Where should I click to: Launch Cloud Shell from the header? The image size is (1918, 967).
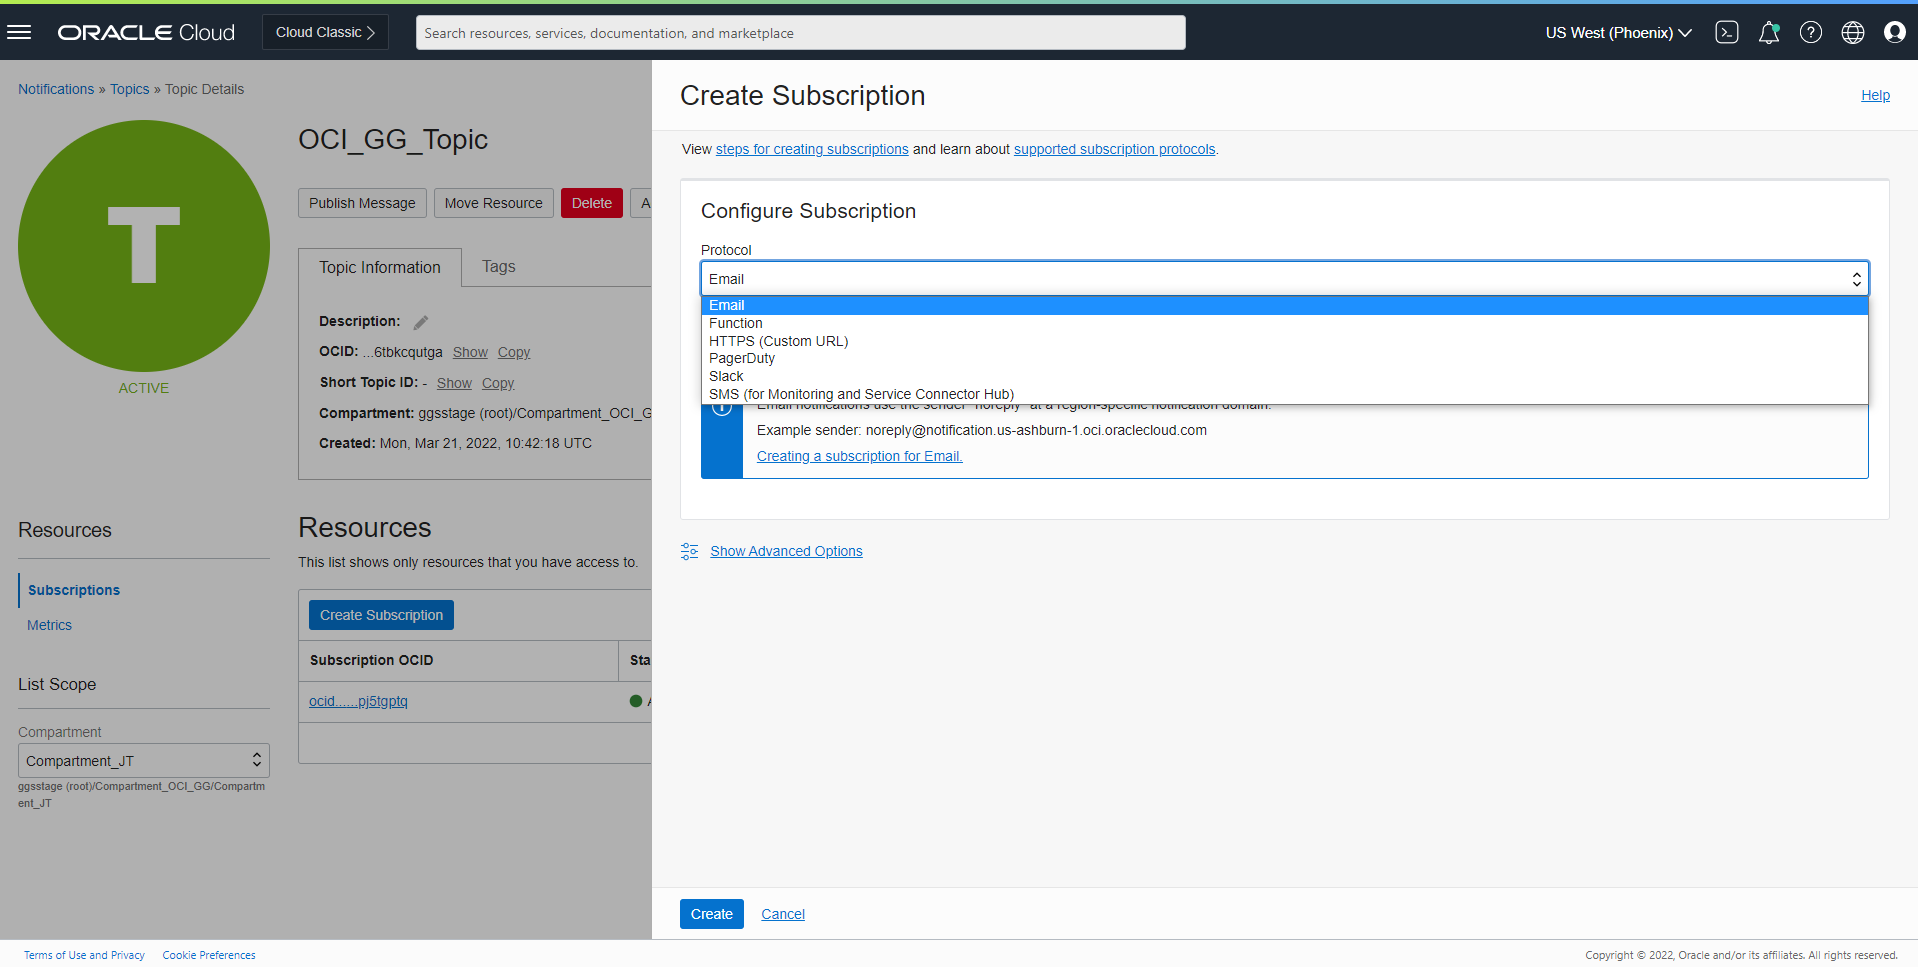tap(1727, 32)
